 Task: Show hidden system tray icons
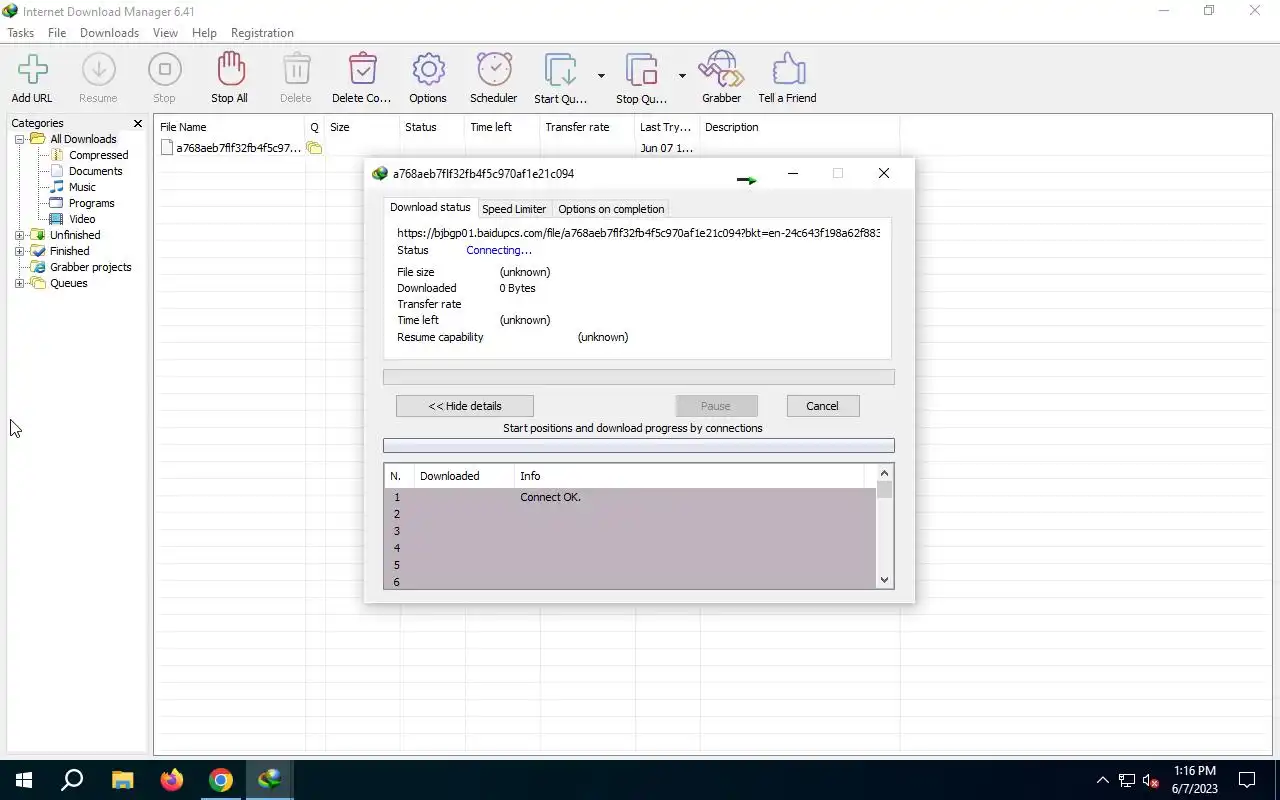coord(1102,780)
